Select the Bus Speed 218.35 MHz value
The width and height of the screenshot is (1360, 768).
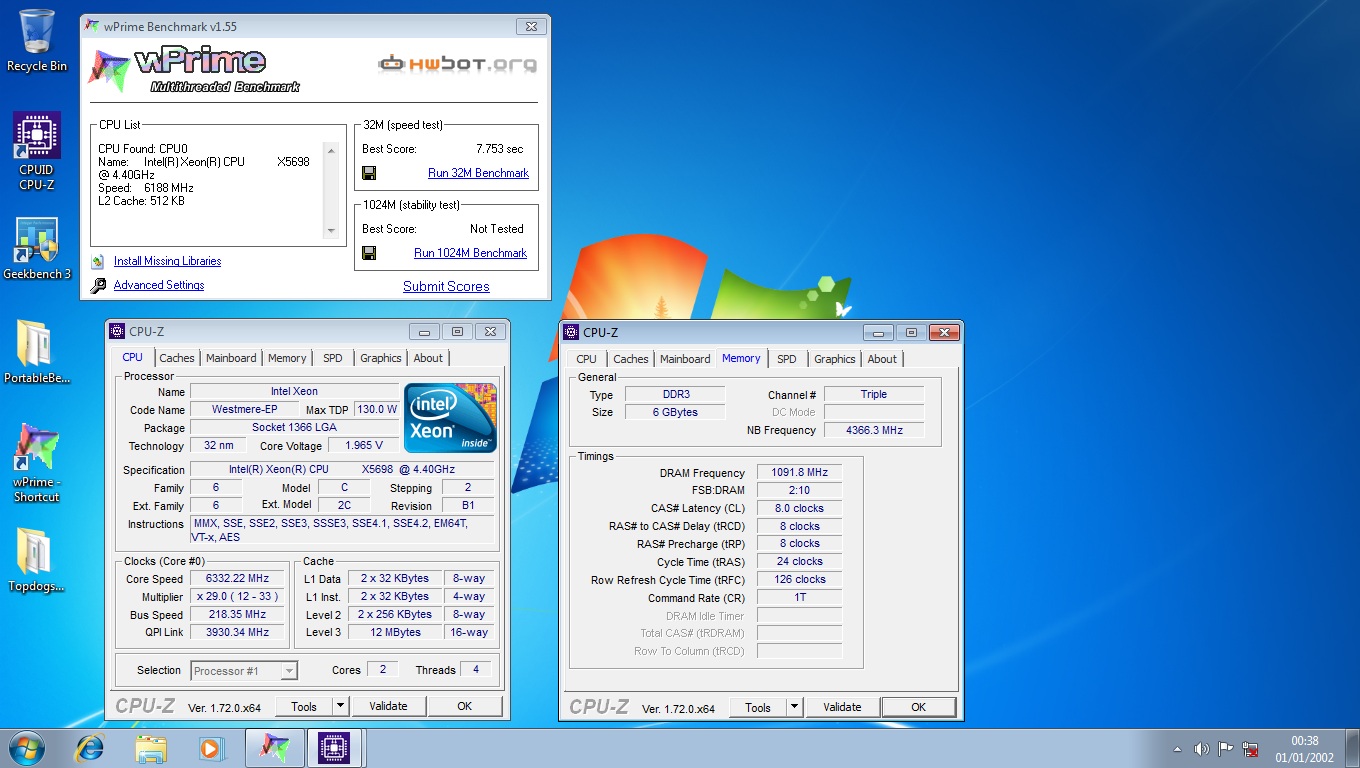(x=238, y=615)
